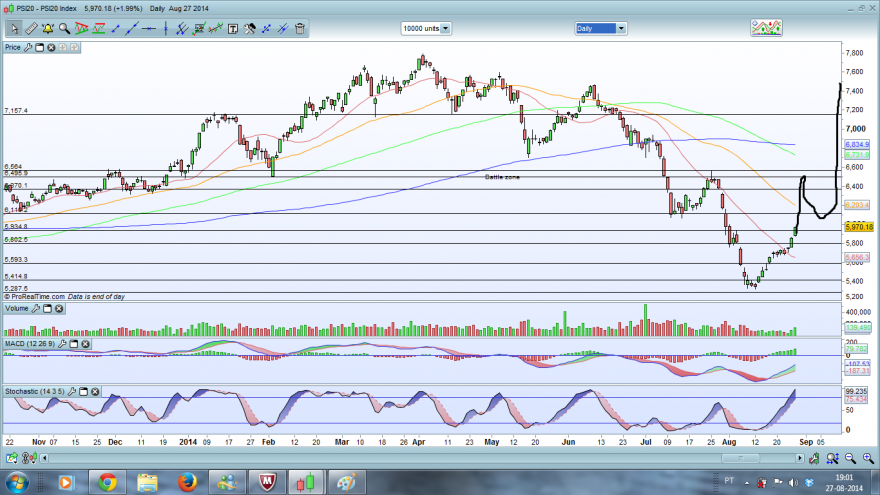This screenshot has width=880, height=495.
Task: Open Google Chrome from the taskbar
Action: (107, 482)
